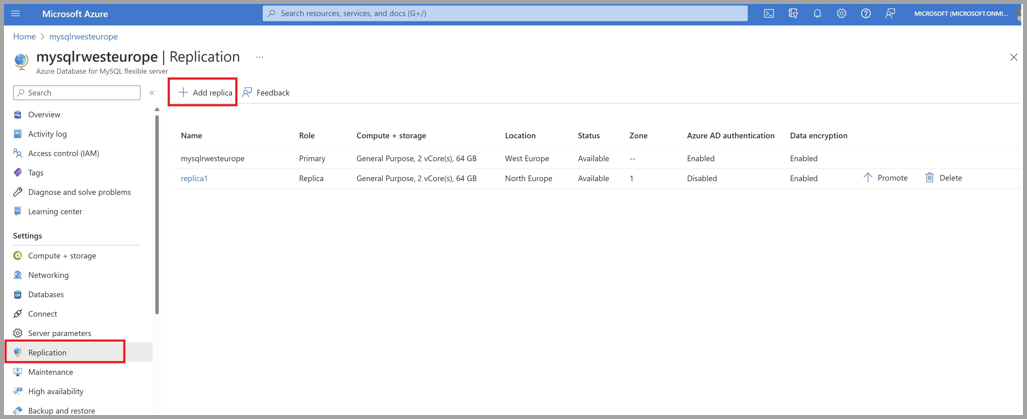Close the Replication blade
Viewport: 1027px width, 419px height.
point(1013,58)
